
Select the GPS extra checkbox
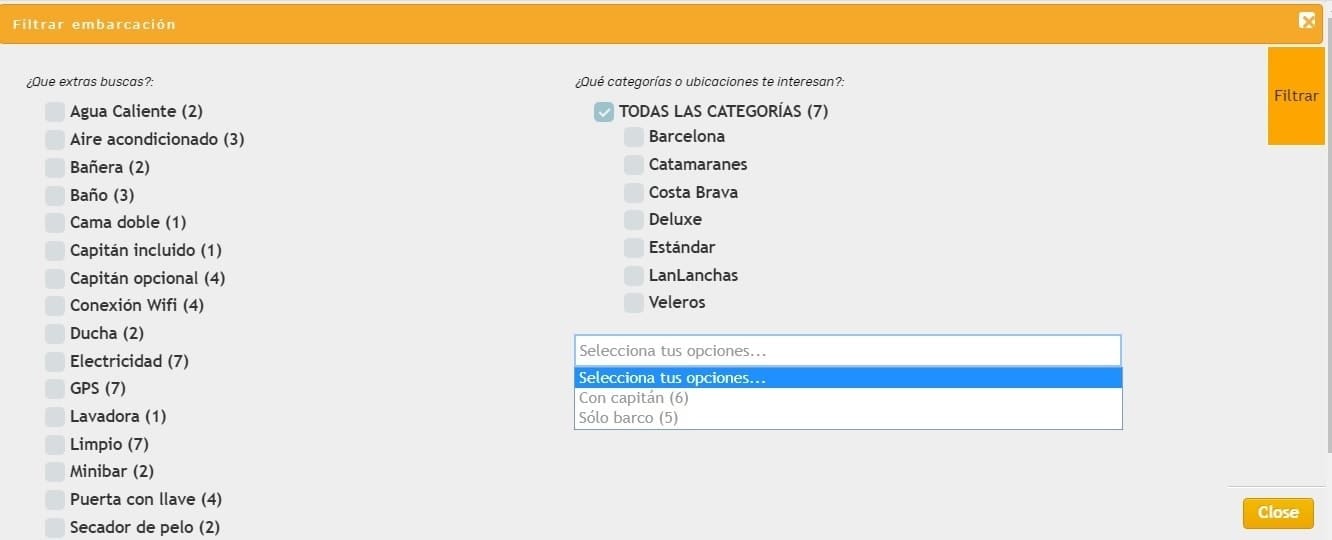[x=55, y=389]
